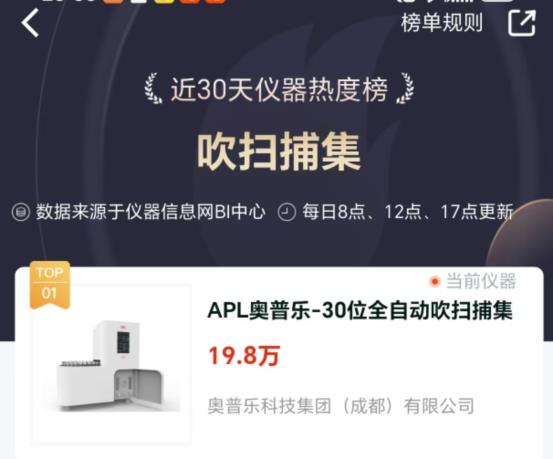Tap the orange dot beside 当前仪器

[x=434, y=282]
